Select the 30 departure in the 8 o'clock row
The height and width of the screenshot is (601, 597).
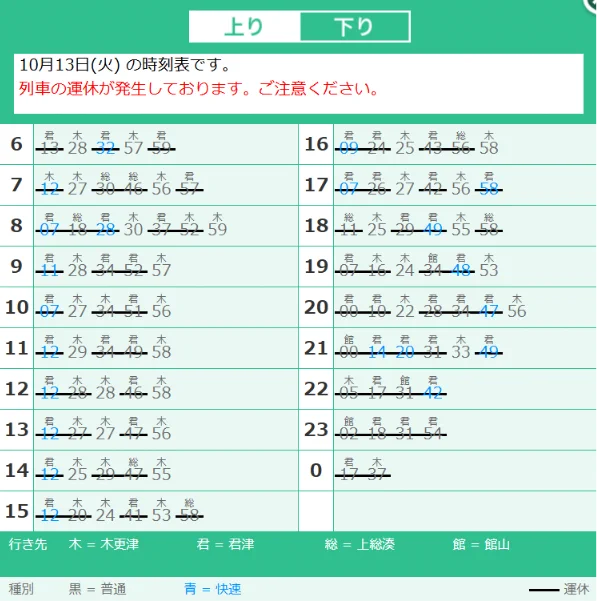pyautogui.click(x=133, y=230)
